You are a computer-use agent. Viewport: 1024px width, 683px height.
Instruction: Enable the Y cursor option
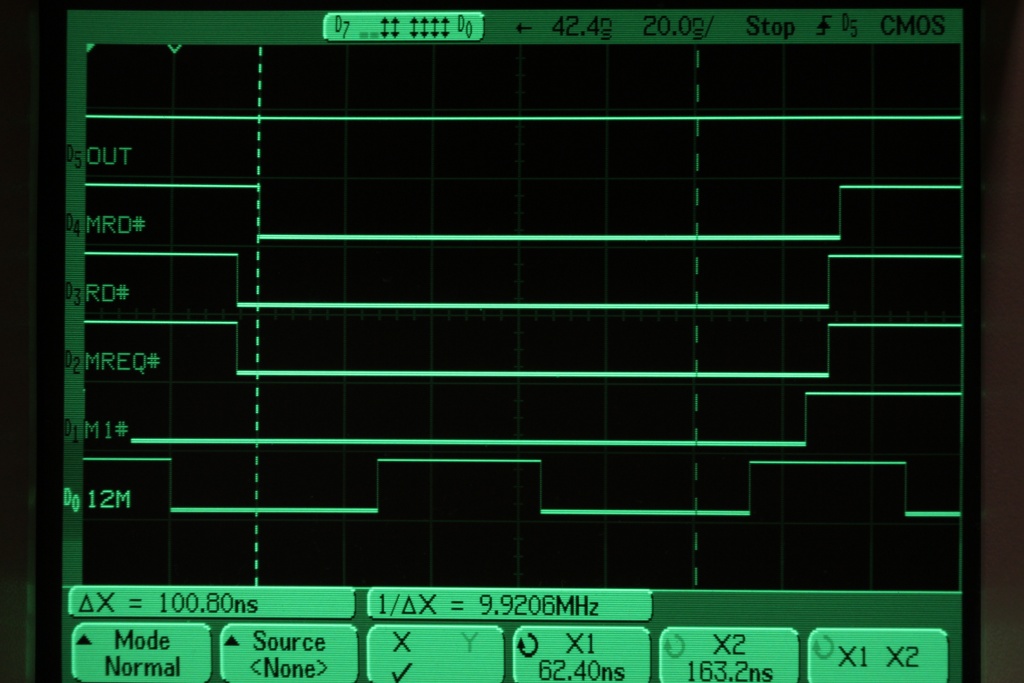tap(468, 643)
